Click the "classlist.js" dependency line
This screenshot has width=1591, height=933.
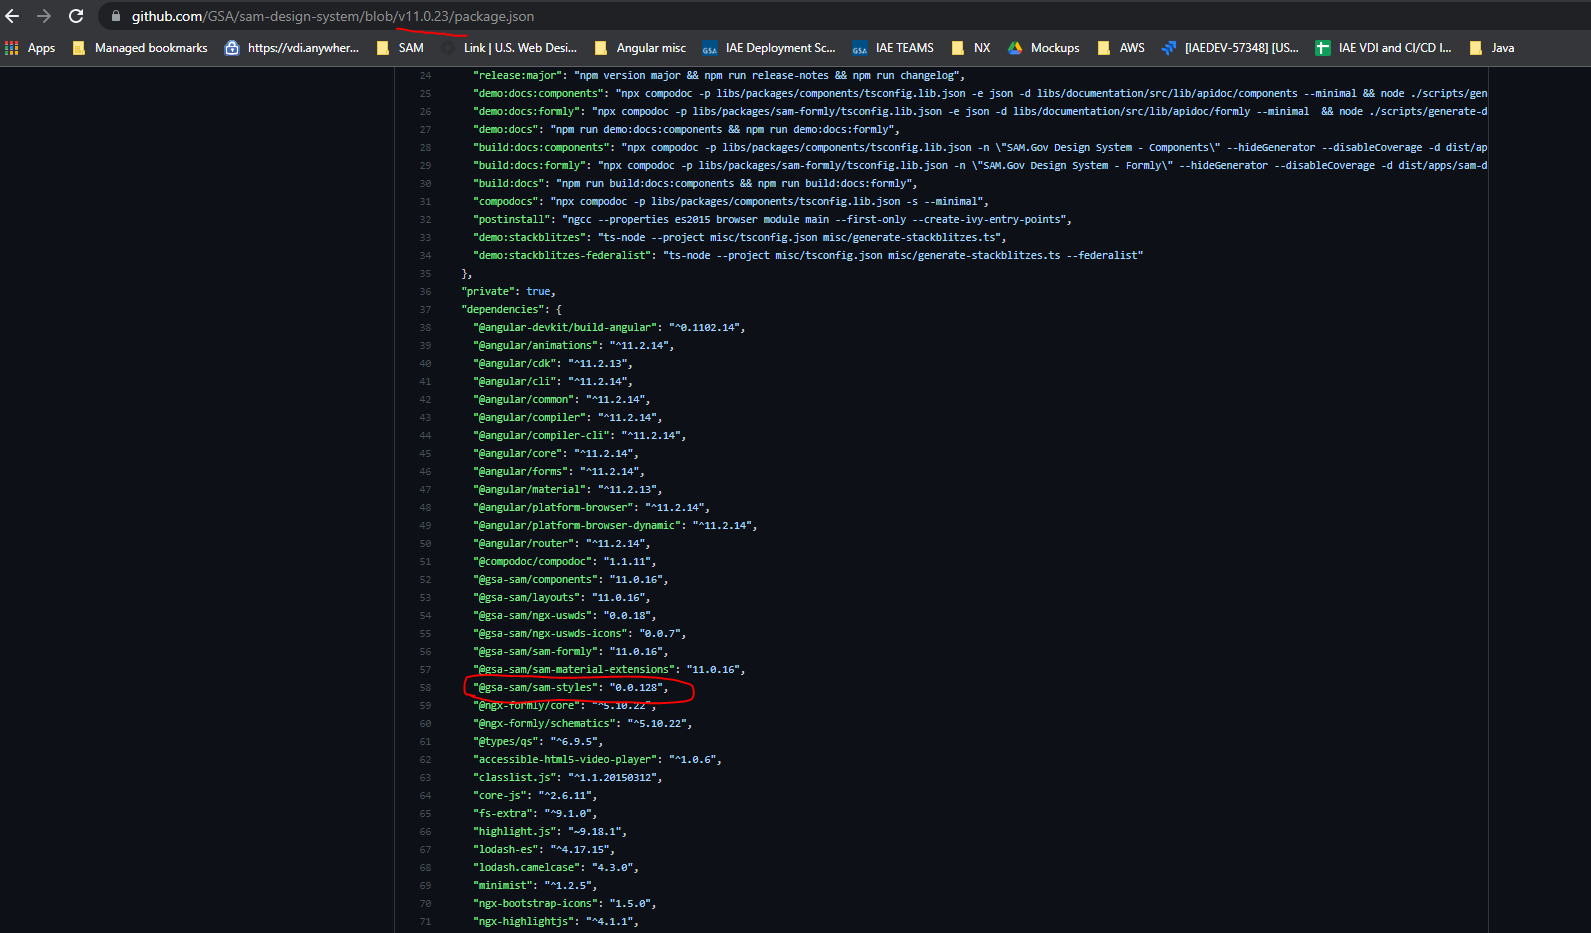click(568, 778)
